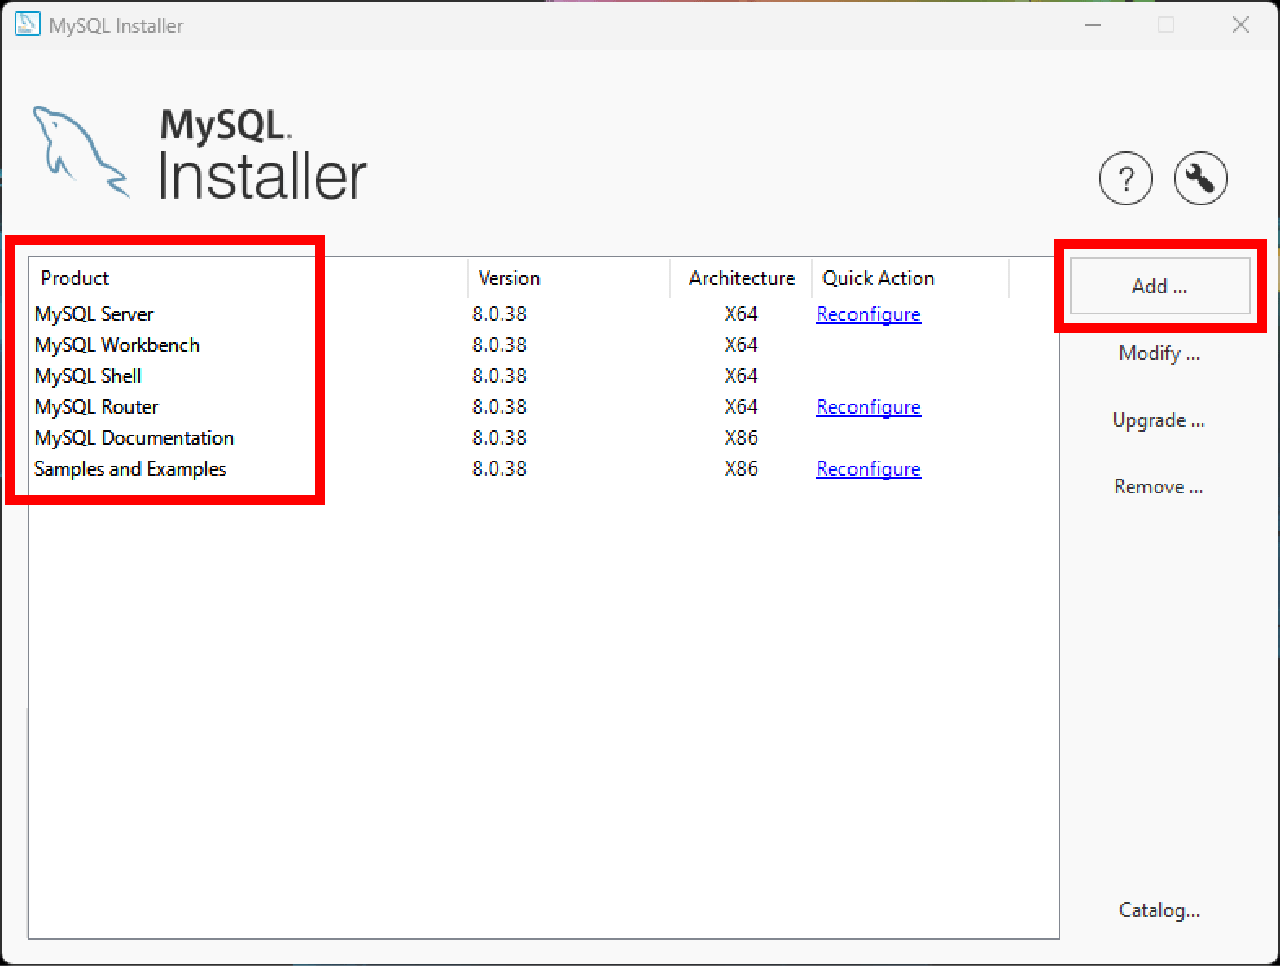This screenshot has height=966, width=1280.
Task: Click the Add button to install new products
Action: (x=1159, y=285)
